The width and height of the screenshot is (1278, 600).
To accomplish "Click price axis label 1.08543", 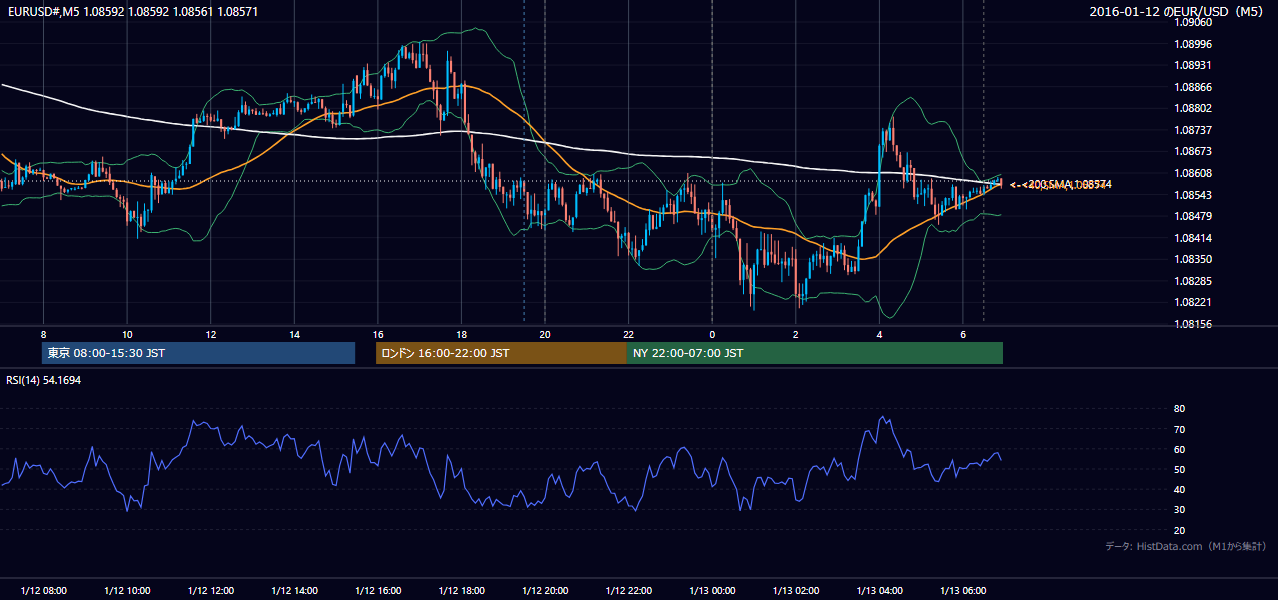I will tap(1192, 195).
